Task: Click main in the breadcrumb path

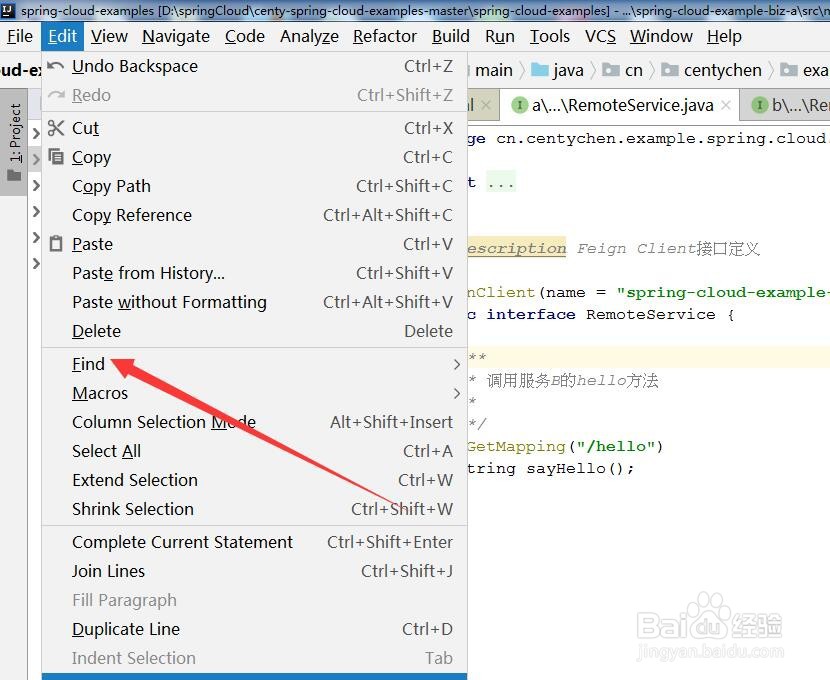Action: click(x=494, y=70)
